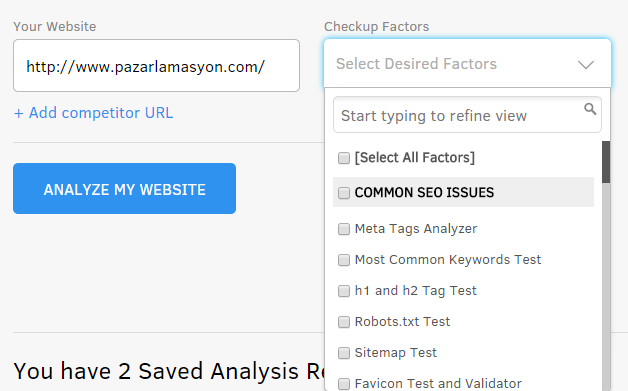The width and height of the screenshot is (628, 391).
Task: Tick the COMMON SEO ISSUES checkbox
Action: pyautogui.click(x=344, y=193)
